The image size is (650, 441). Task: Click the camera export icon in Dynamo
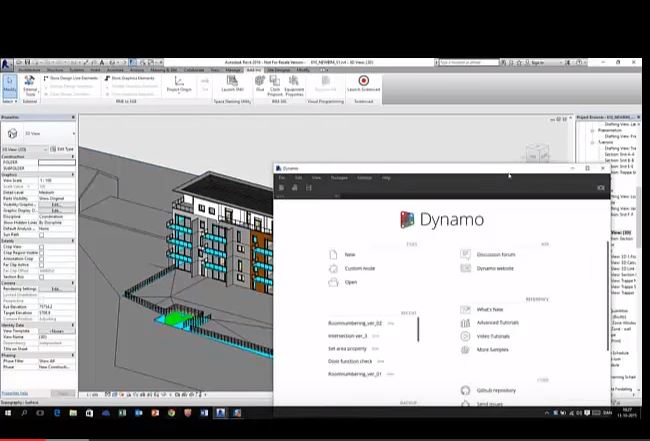pos(601,188)
